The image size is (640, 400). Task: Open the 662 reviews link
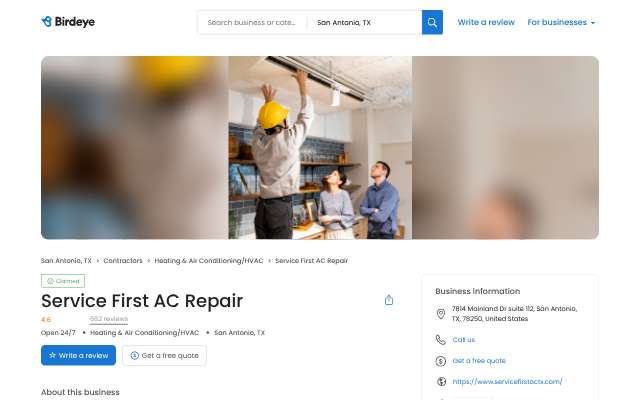tap(109, 319)
